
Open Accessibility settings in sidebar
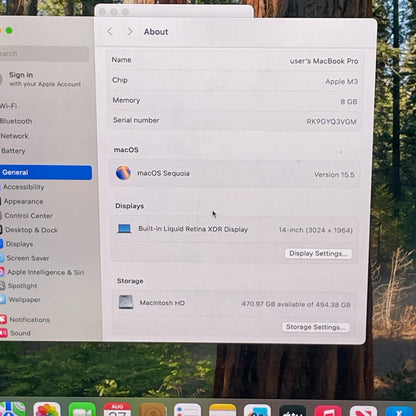[x=23, y=187]
